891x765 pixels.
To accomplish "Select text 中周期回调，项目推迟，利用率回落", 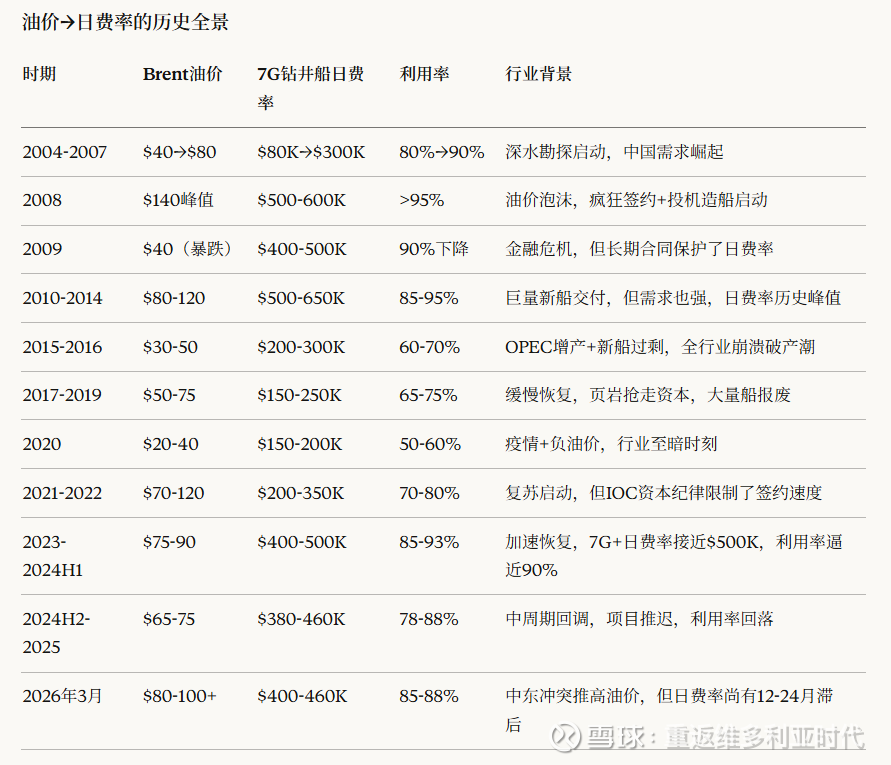I will pos(639,619).
